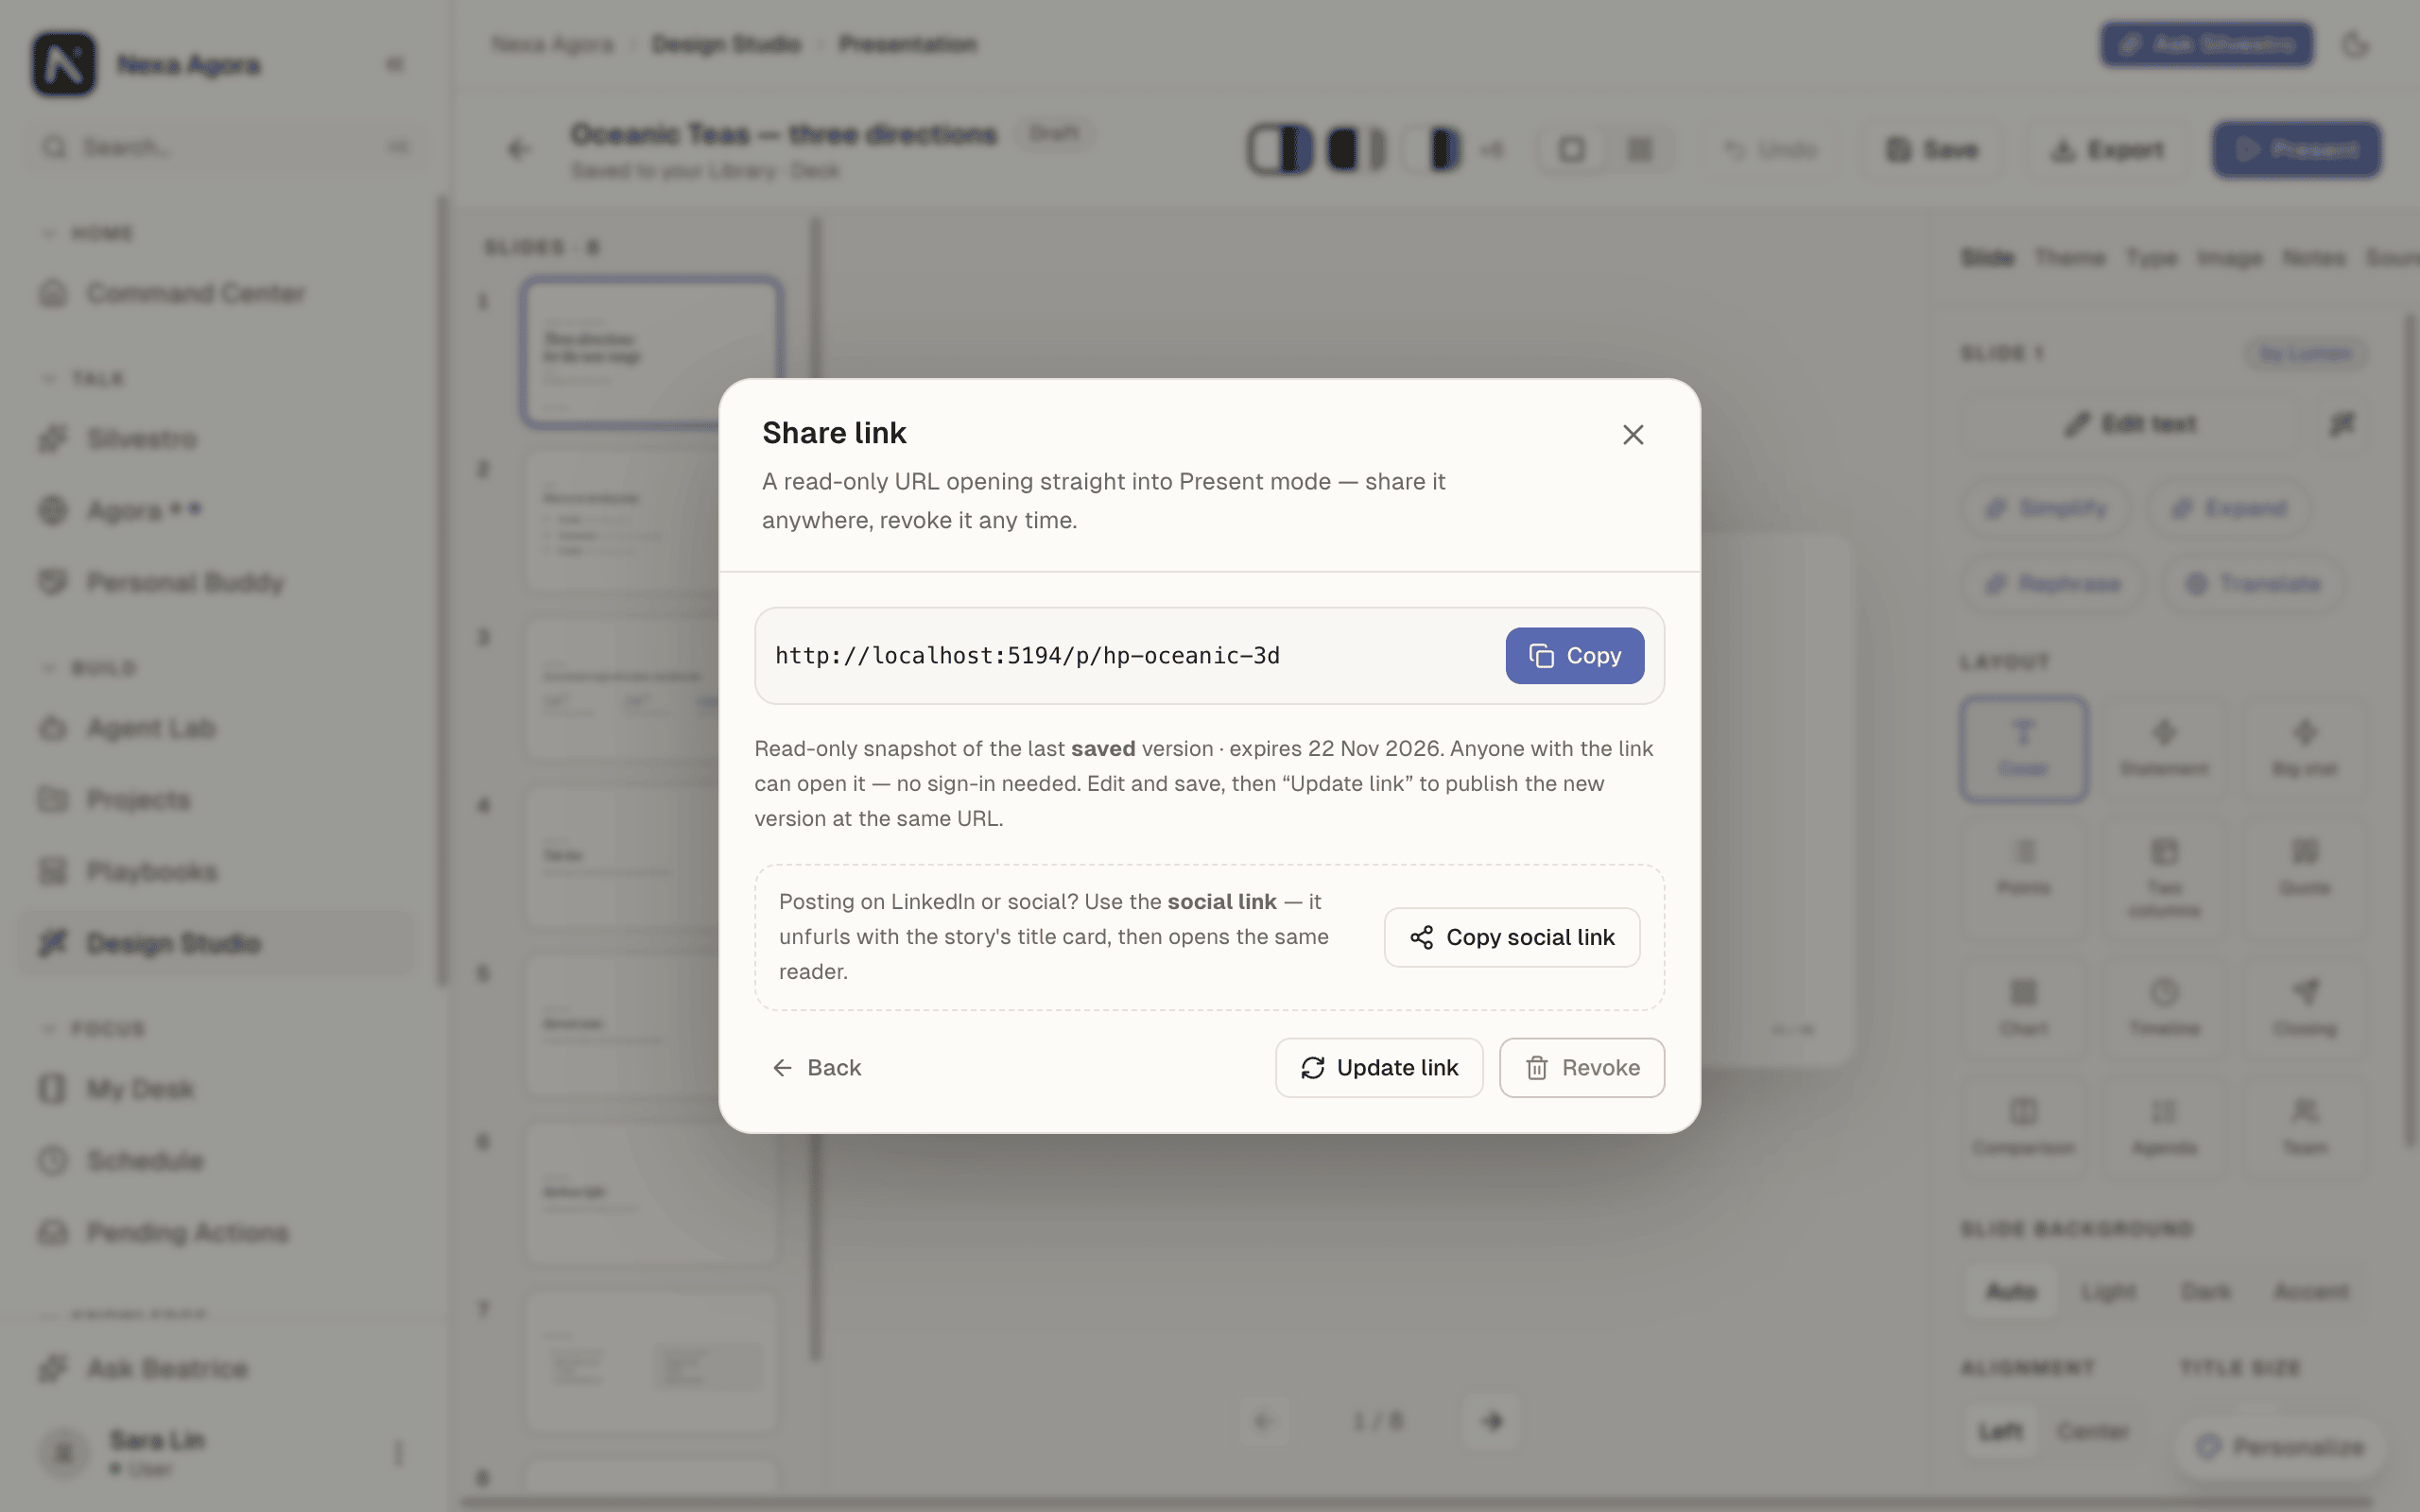Viewport: 2420px width, 1512px height.
Task: Revoke the share link
Action: click(x=1581, y=1068)
